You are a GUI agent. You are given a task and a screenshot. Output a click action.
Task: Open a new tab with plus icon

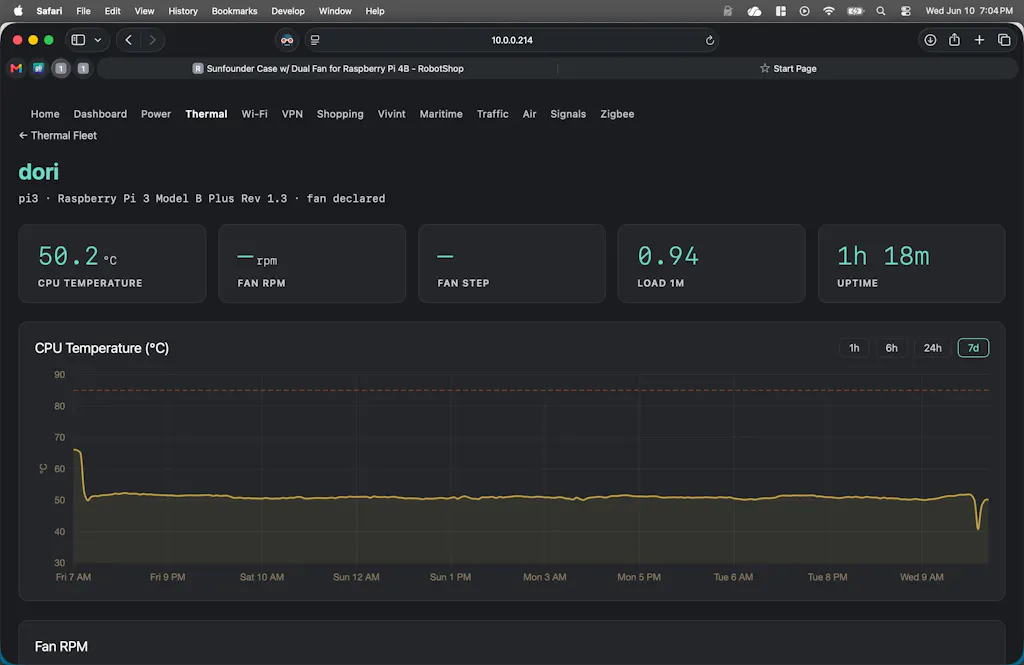point(980,40)
